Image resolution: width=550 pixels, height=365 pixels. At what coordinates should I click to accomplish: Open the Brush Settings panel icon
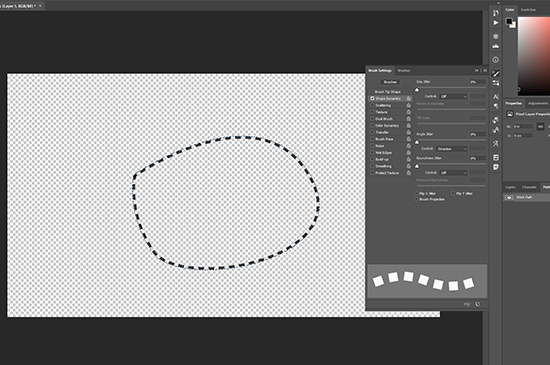(x=496, y=73)
